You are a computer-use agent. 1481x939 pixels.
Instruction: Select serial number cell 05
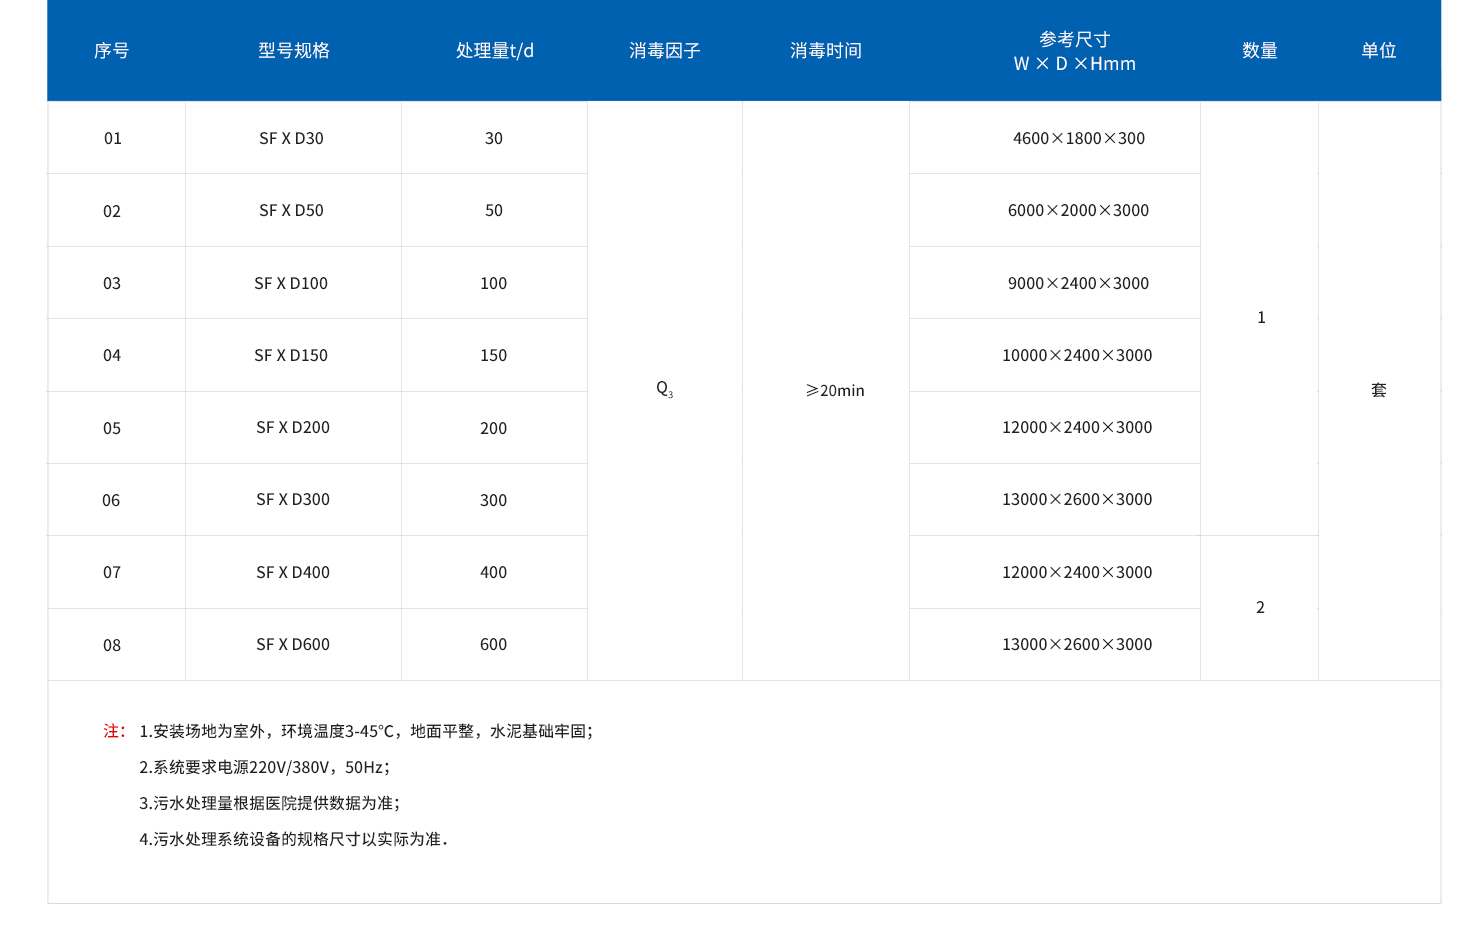112,429
